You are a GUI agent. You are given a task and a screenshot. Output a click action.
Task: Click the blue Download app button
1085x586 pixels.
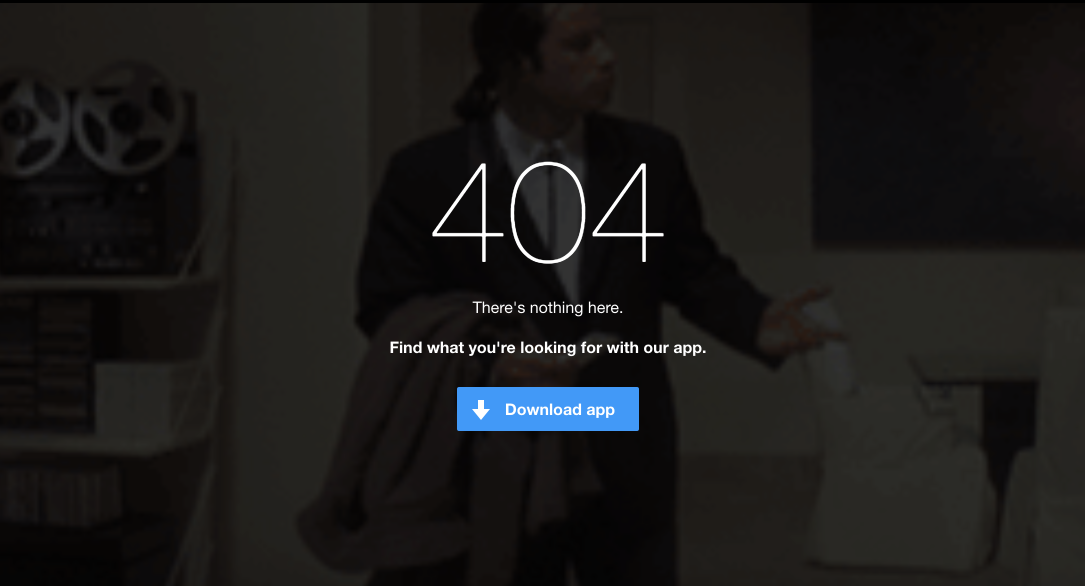tap(547, 409)
